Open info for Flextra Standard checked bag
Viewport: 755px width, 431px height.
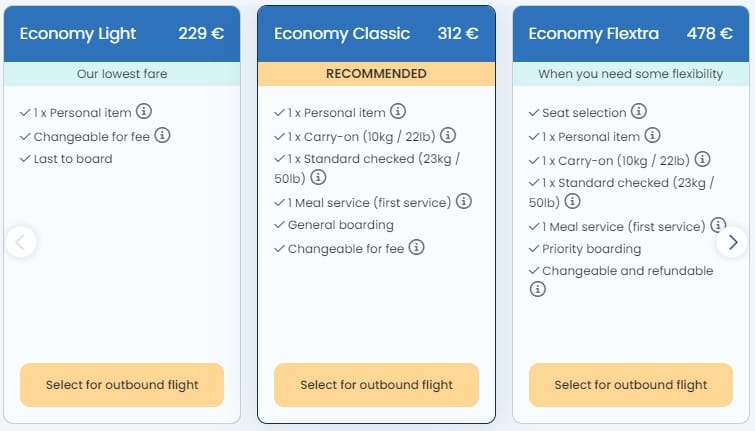coord(573,201)
